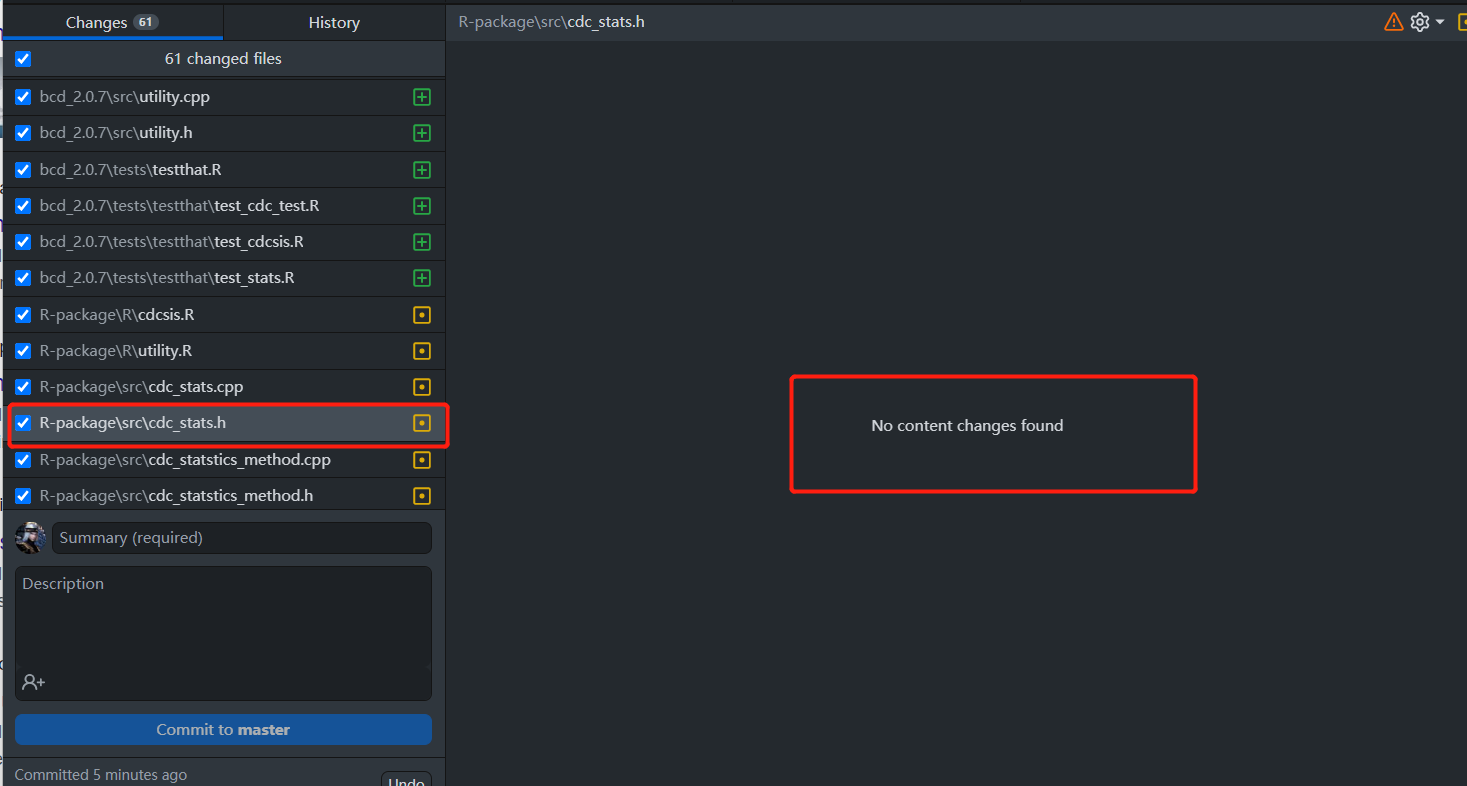
Task: Uncheck R-package\R\cdcsis.R checkbox
Action: [x=23, y=315]
